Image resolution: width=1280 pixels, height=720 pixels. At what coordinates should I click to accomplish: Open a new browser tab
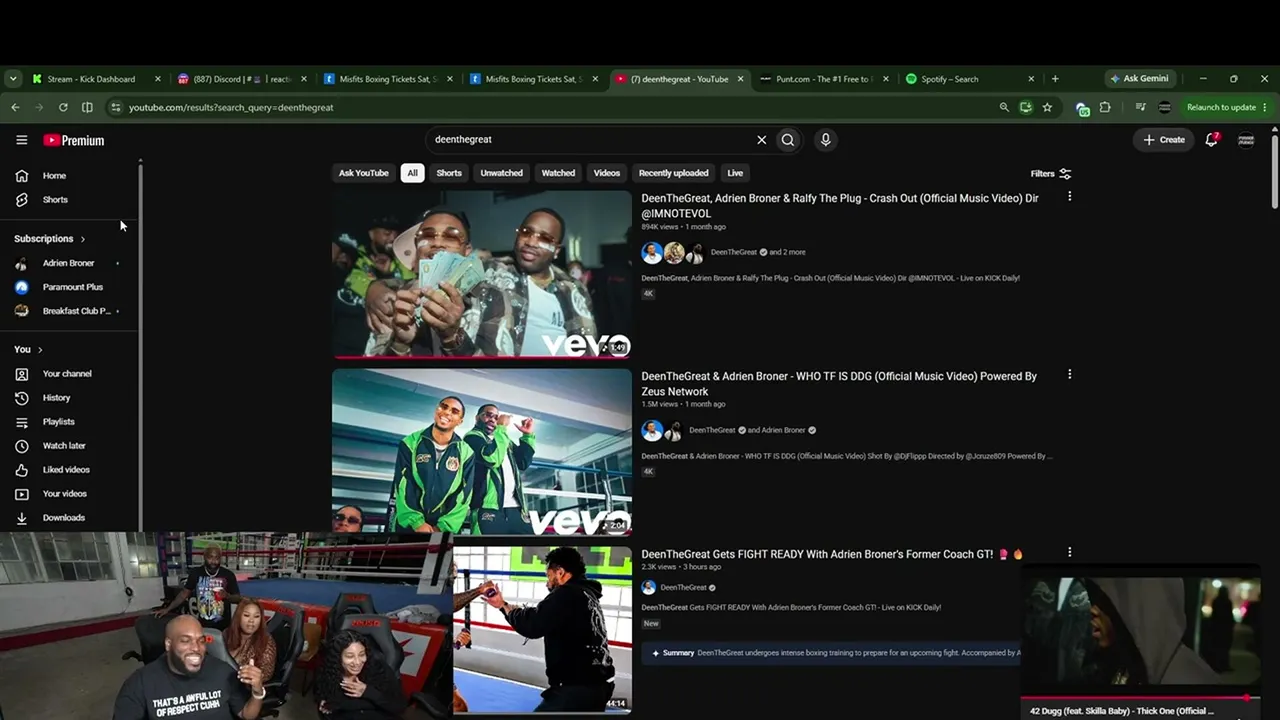click(1055, 79)
